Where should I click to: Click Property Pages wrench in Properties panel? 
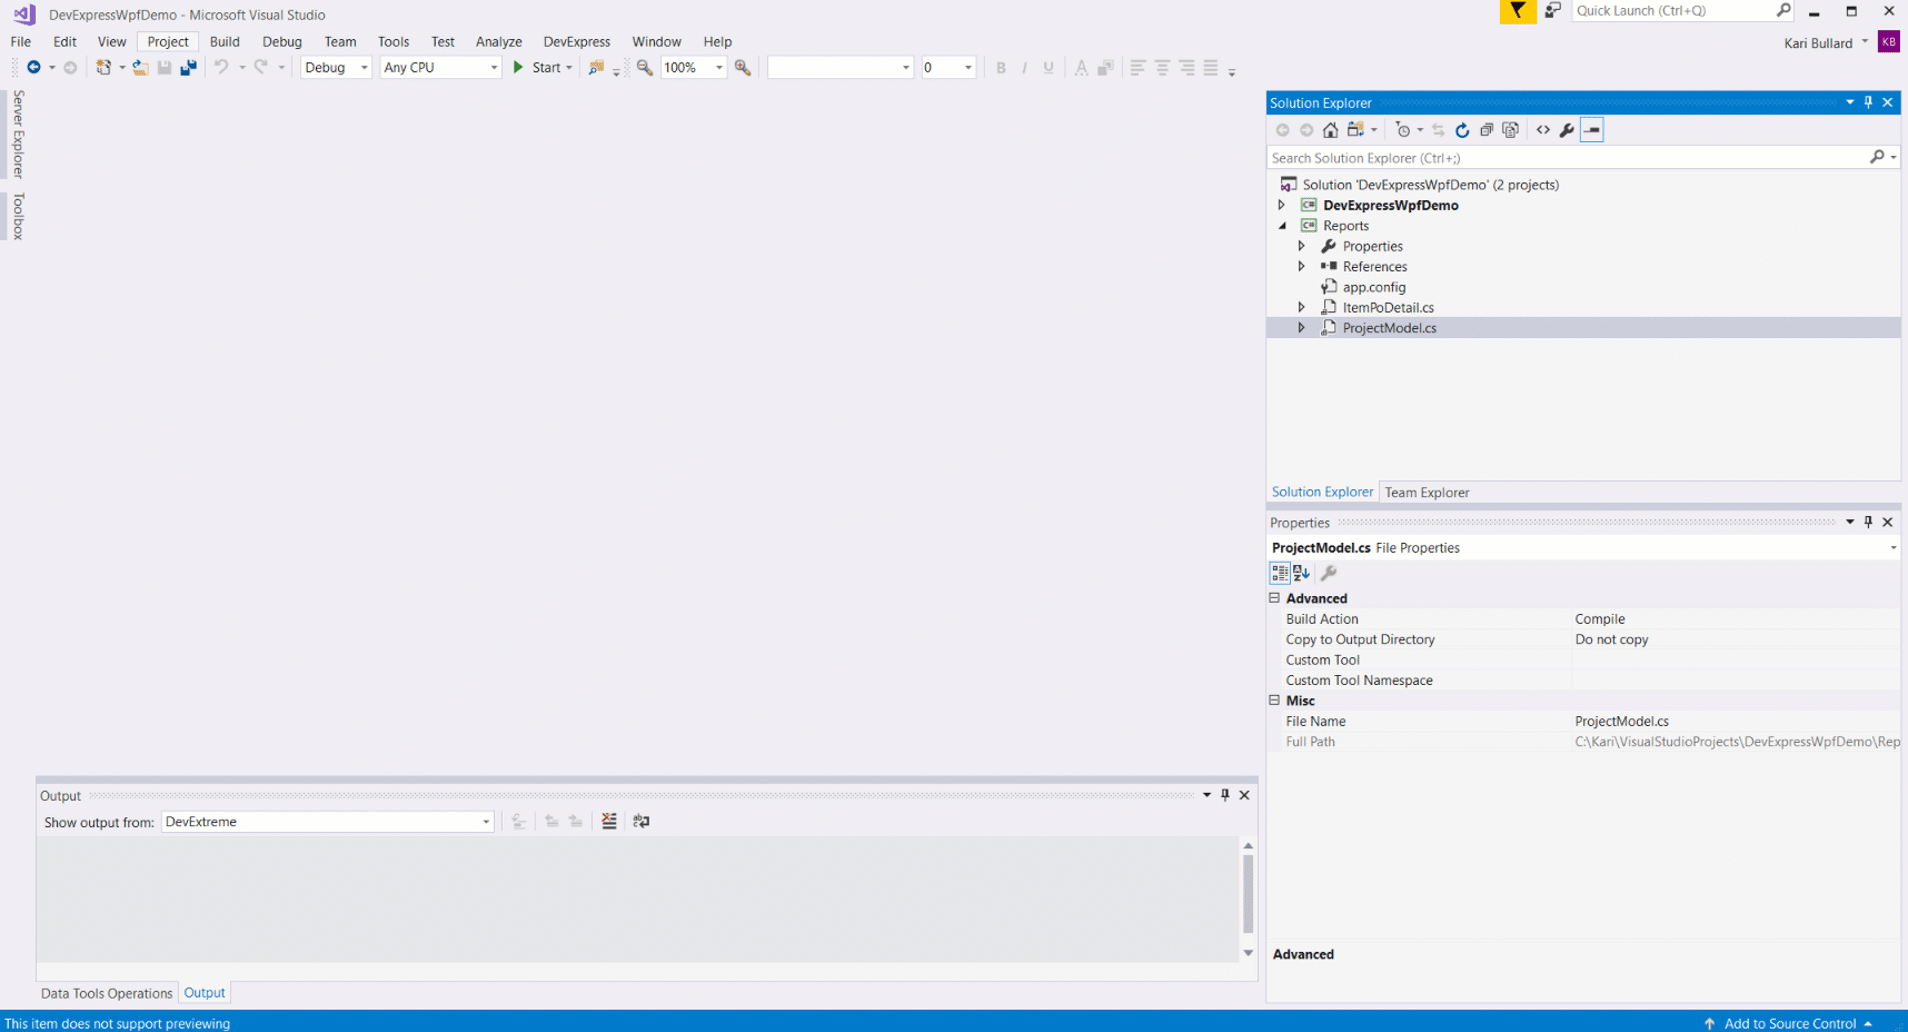tap(1329, 573)
